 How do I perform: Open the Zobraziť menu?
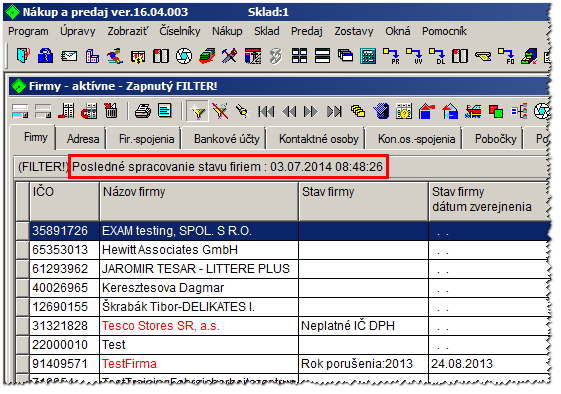pyautogui.click(x=127, y=31)
